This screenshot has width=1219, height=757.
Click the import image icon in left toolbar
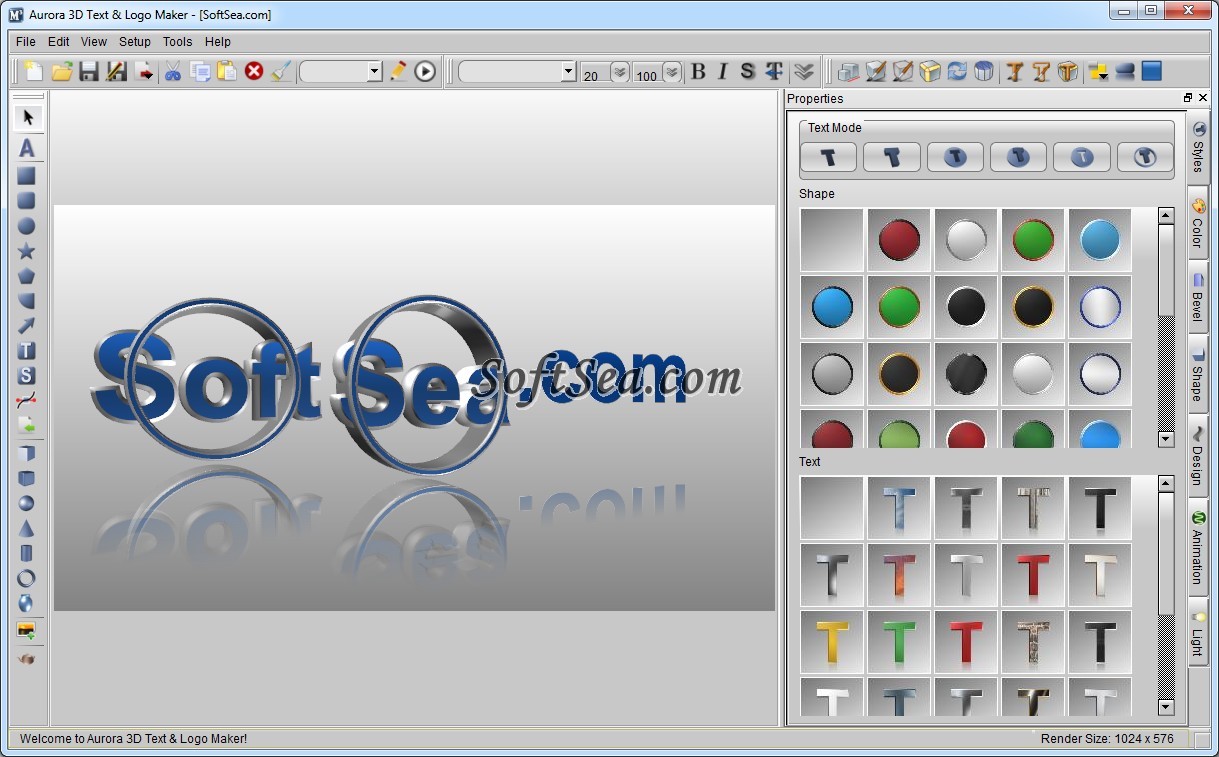tap(27, 631)
